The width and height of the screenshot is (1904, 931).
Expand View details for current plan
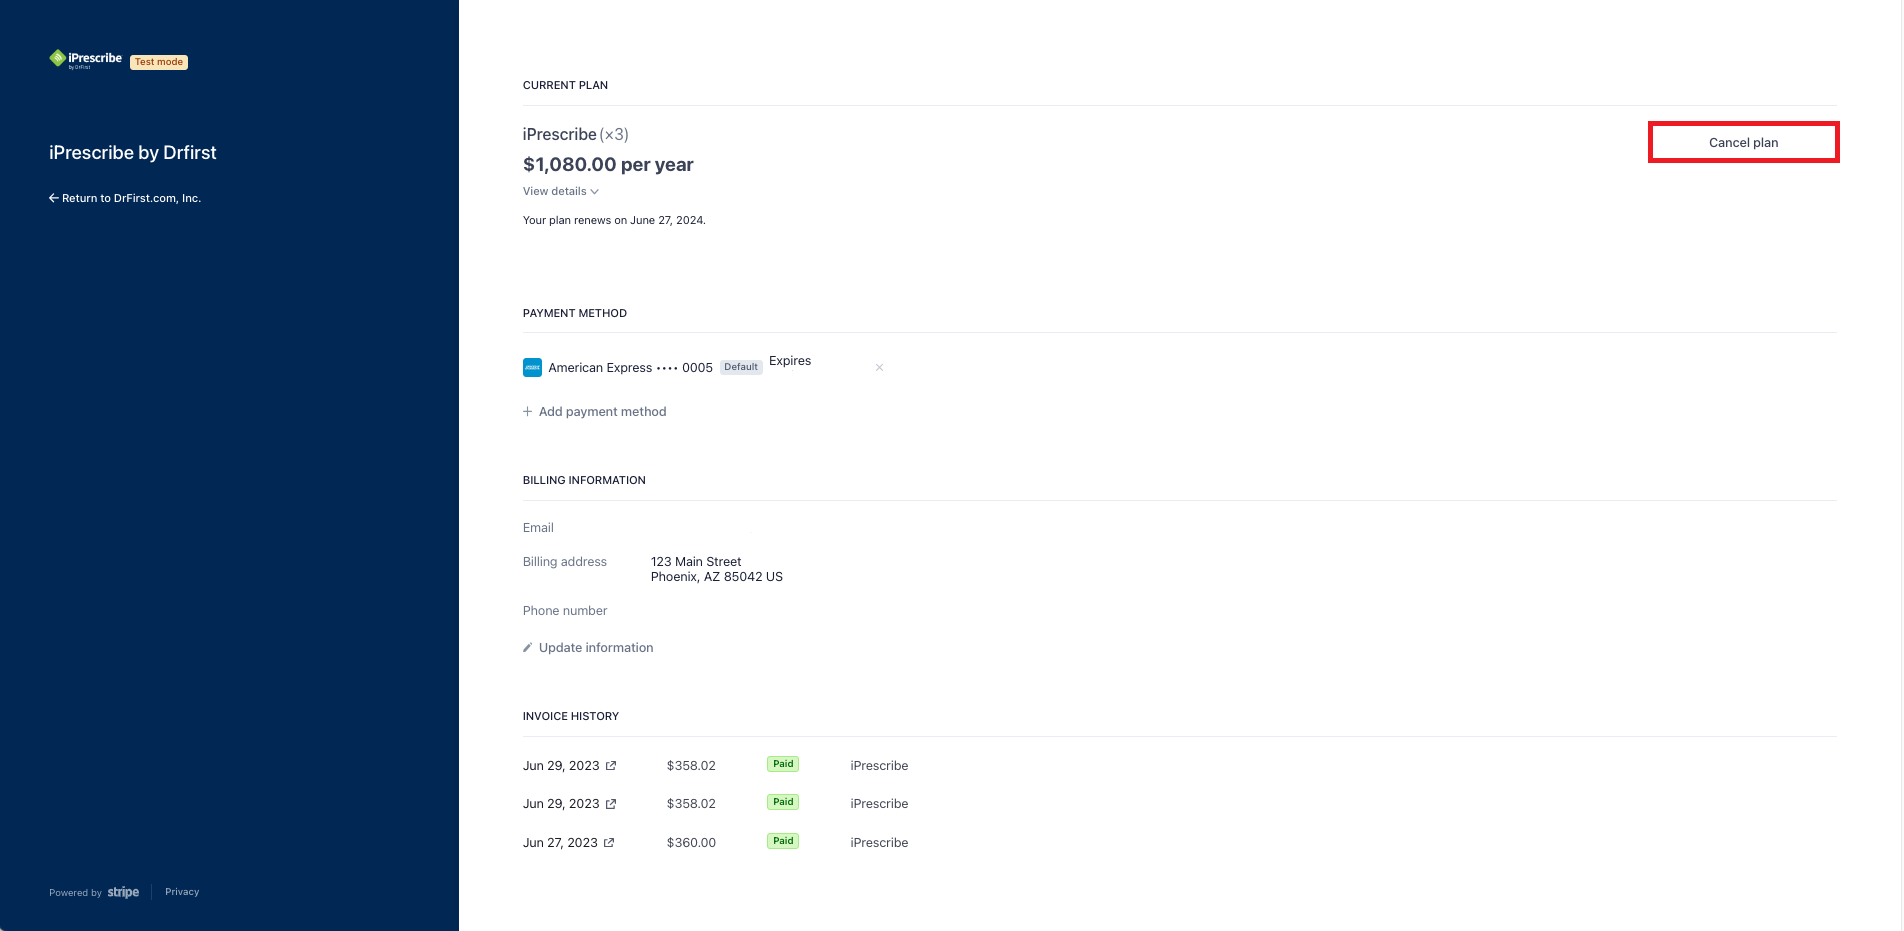560,191
